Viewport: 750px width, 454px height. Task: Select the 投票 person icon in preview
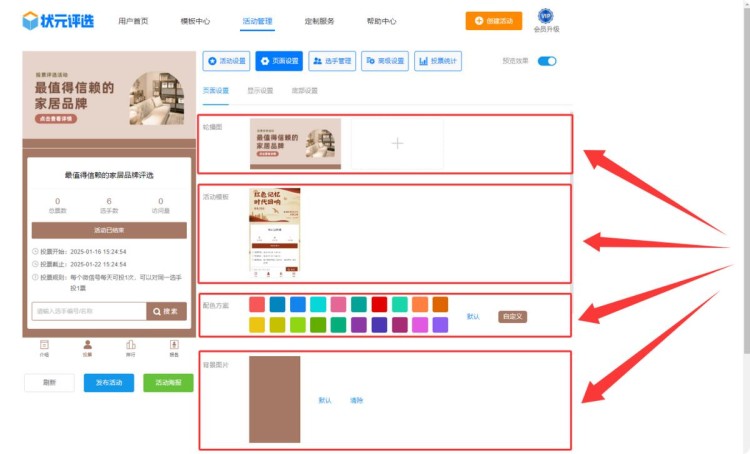[x=87, y=347]
